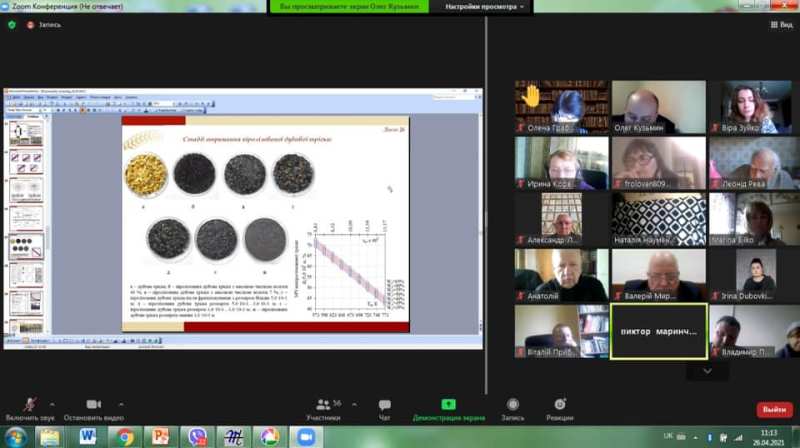Click the Запись record button in toolbar
This screenshot has width=800, height=448.
pyautogui.click(x=513, y=409)
